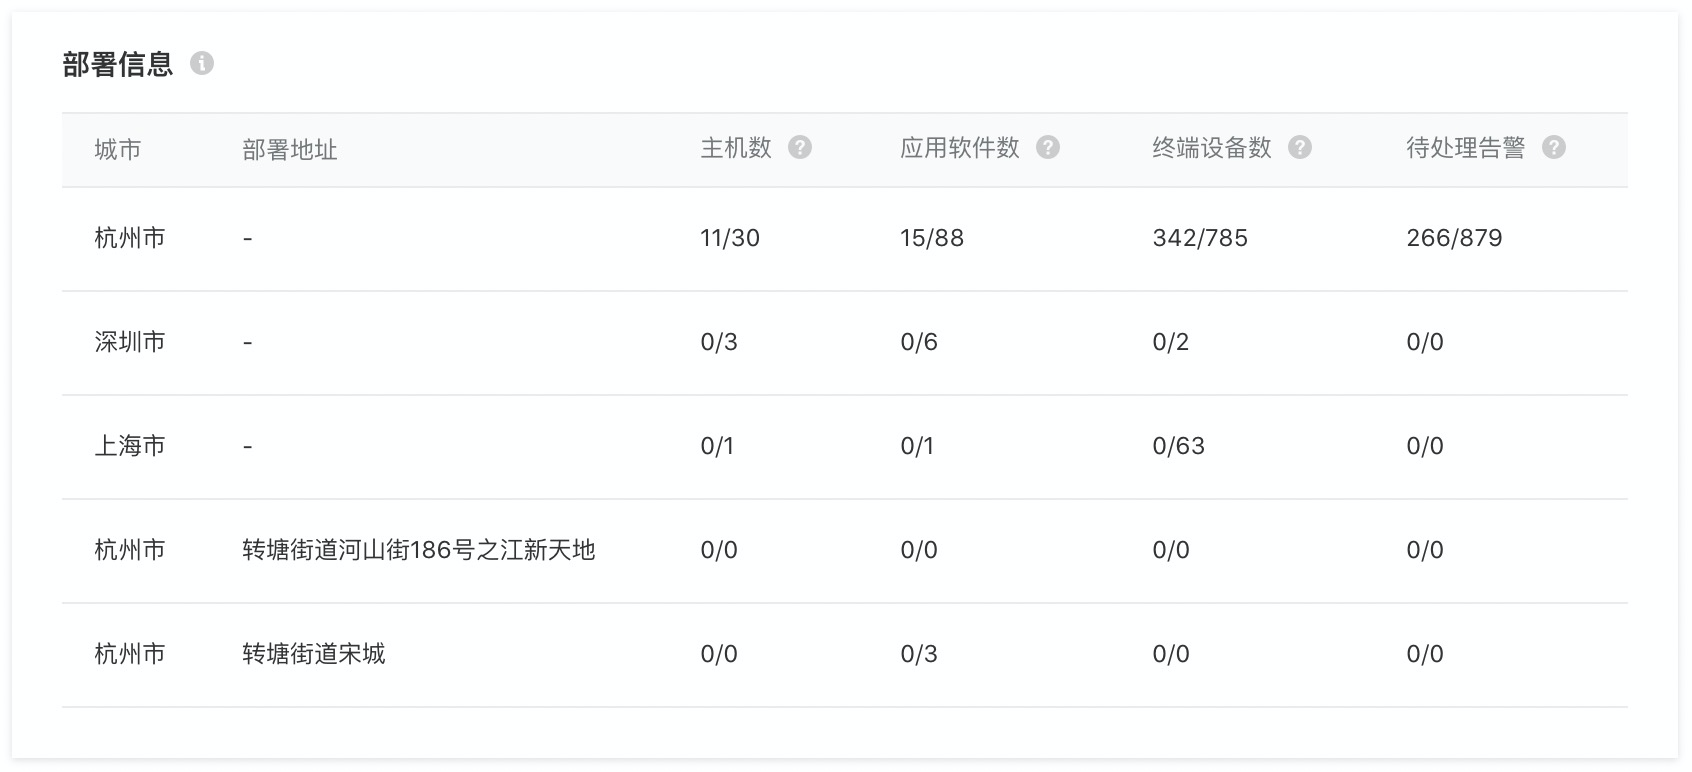Image resolution: width=1692 pixels, height=772 pixels.
Task: Click the help icon next to 主机数
Action: (800, 147)
